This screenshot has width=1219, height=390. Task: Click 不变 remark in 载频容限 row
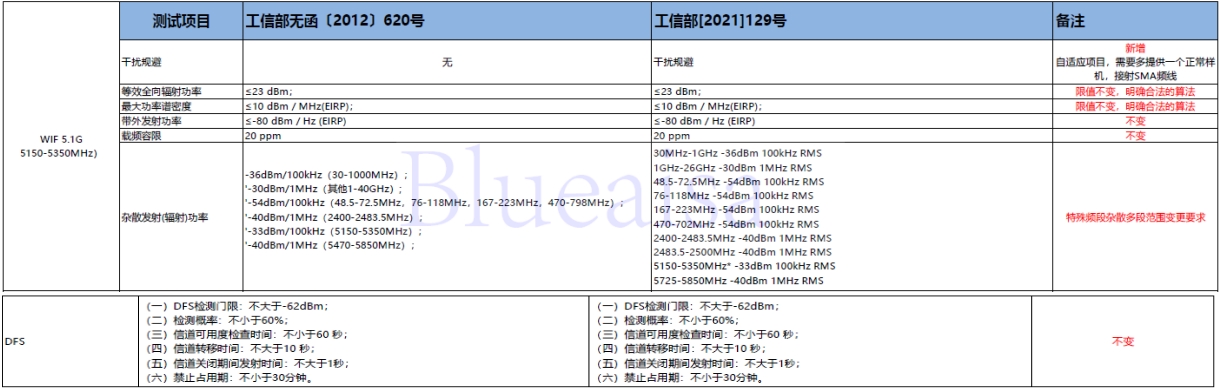point(1135,135)
